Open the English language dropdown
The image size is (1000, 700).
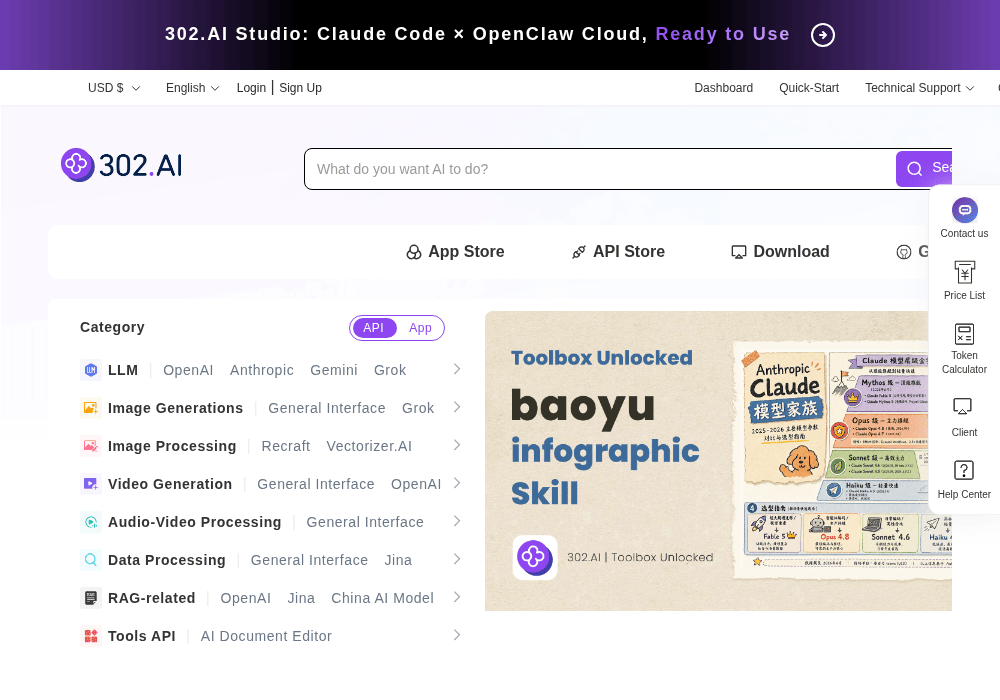point(193,88)
